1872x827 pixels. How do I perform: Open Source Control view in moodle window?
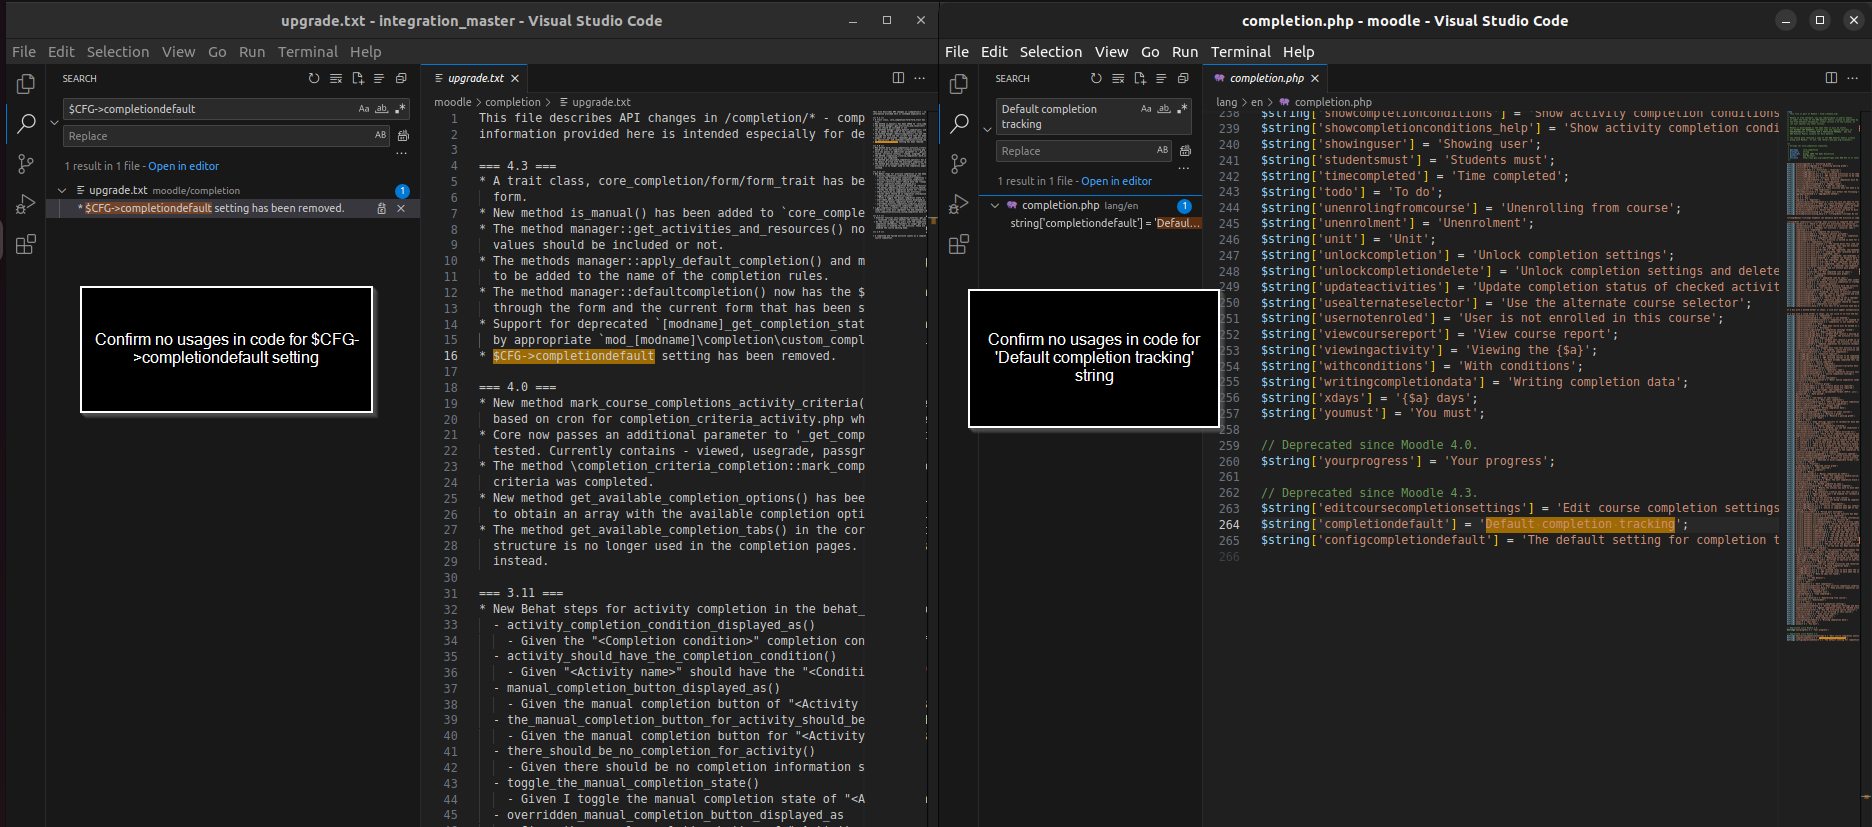pyautogui.click(x=959, y=164)
